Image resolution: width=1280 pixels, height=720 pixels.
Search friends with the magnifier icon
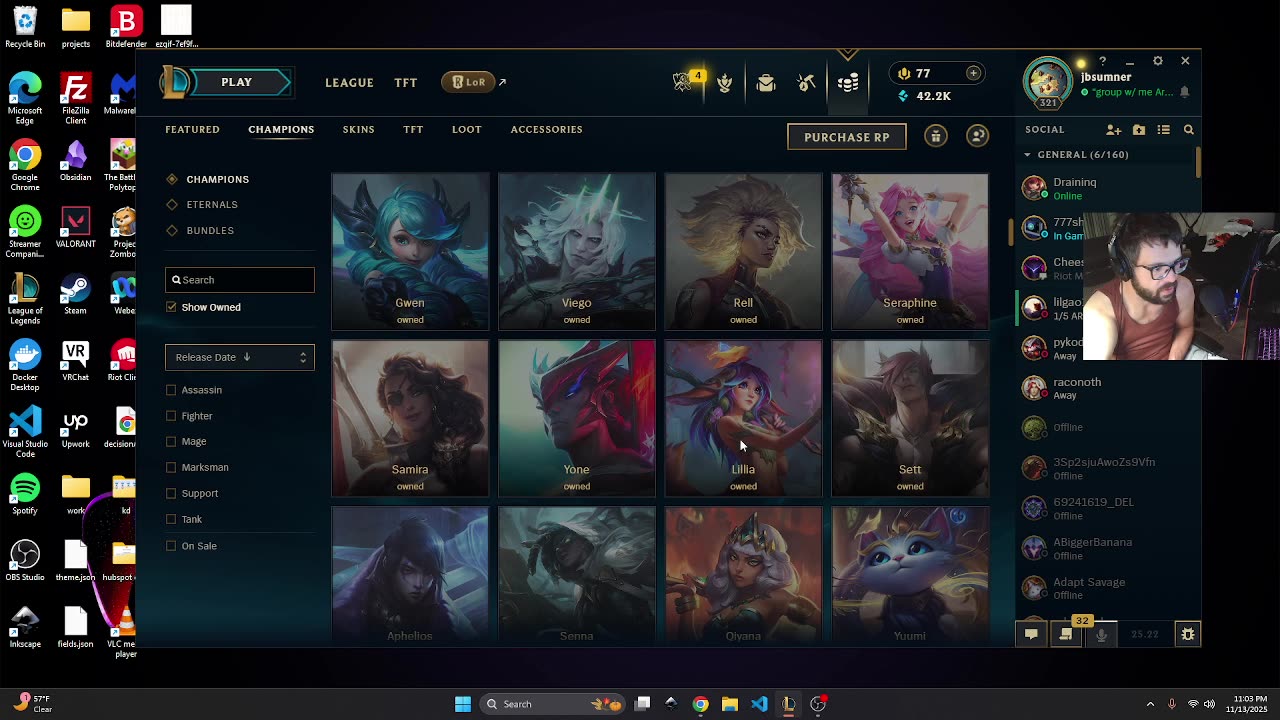click(1189, 130)
